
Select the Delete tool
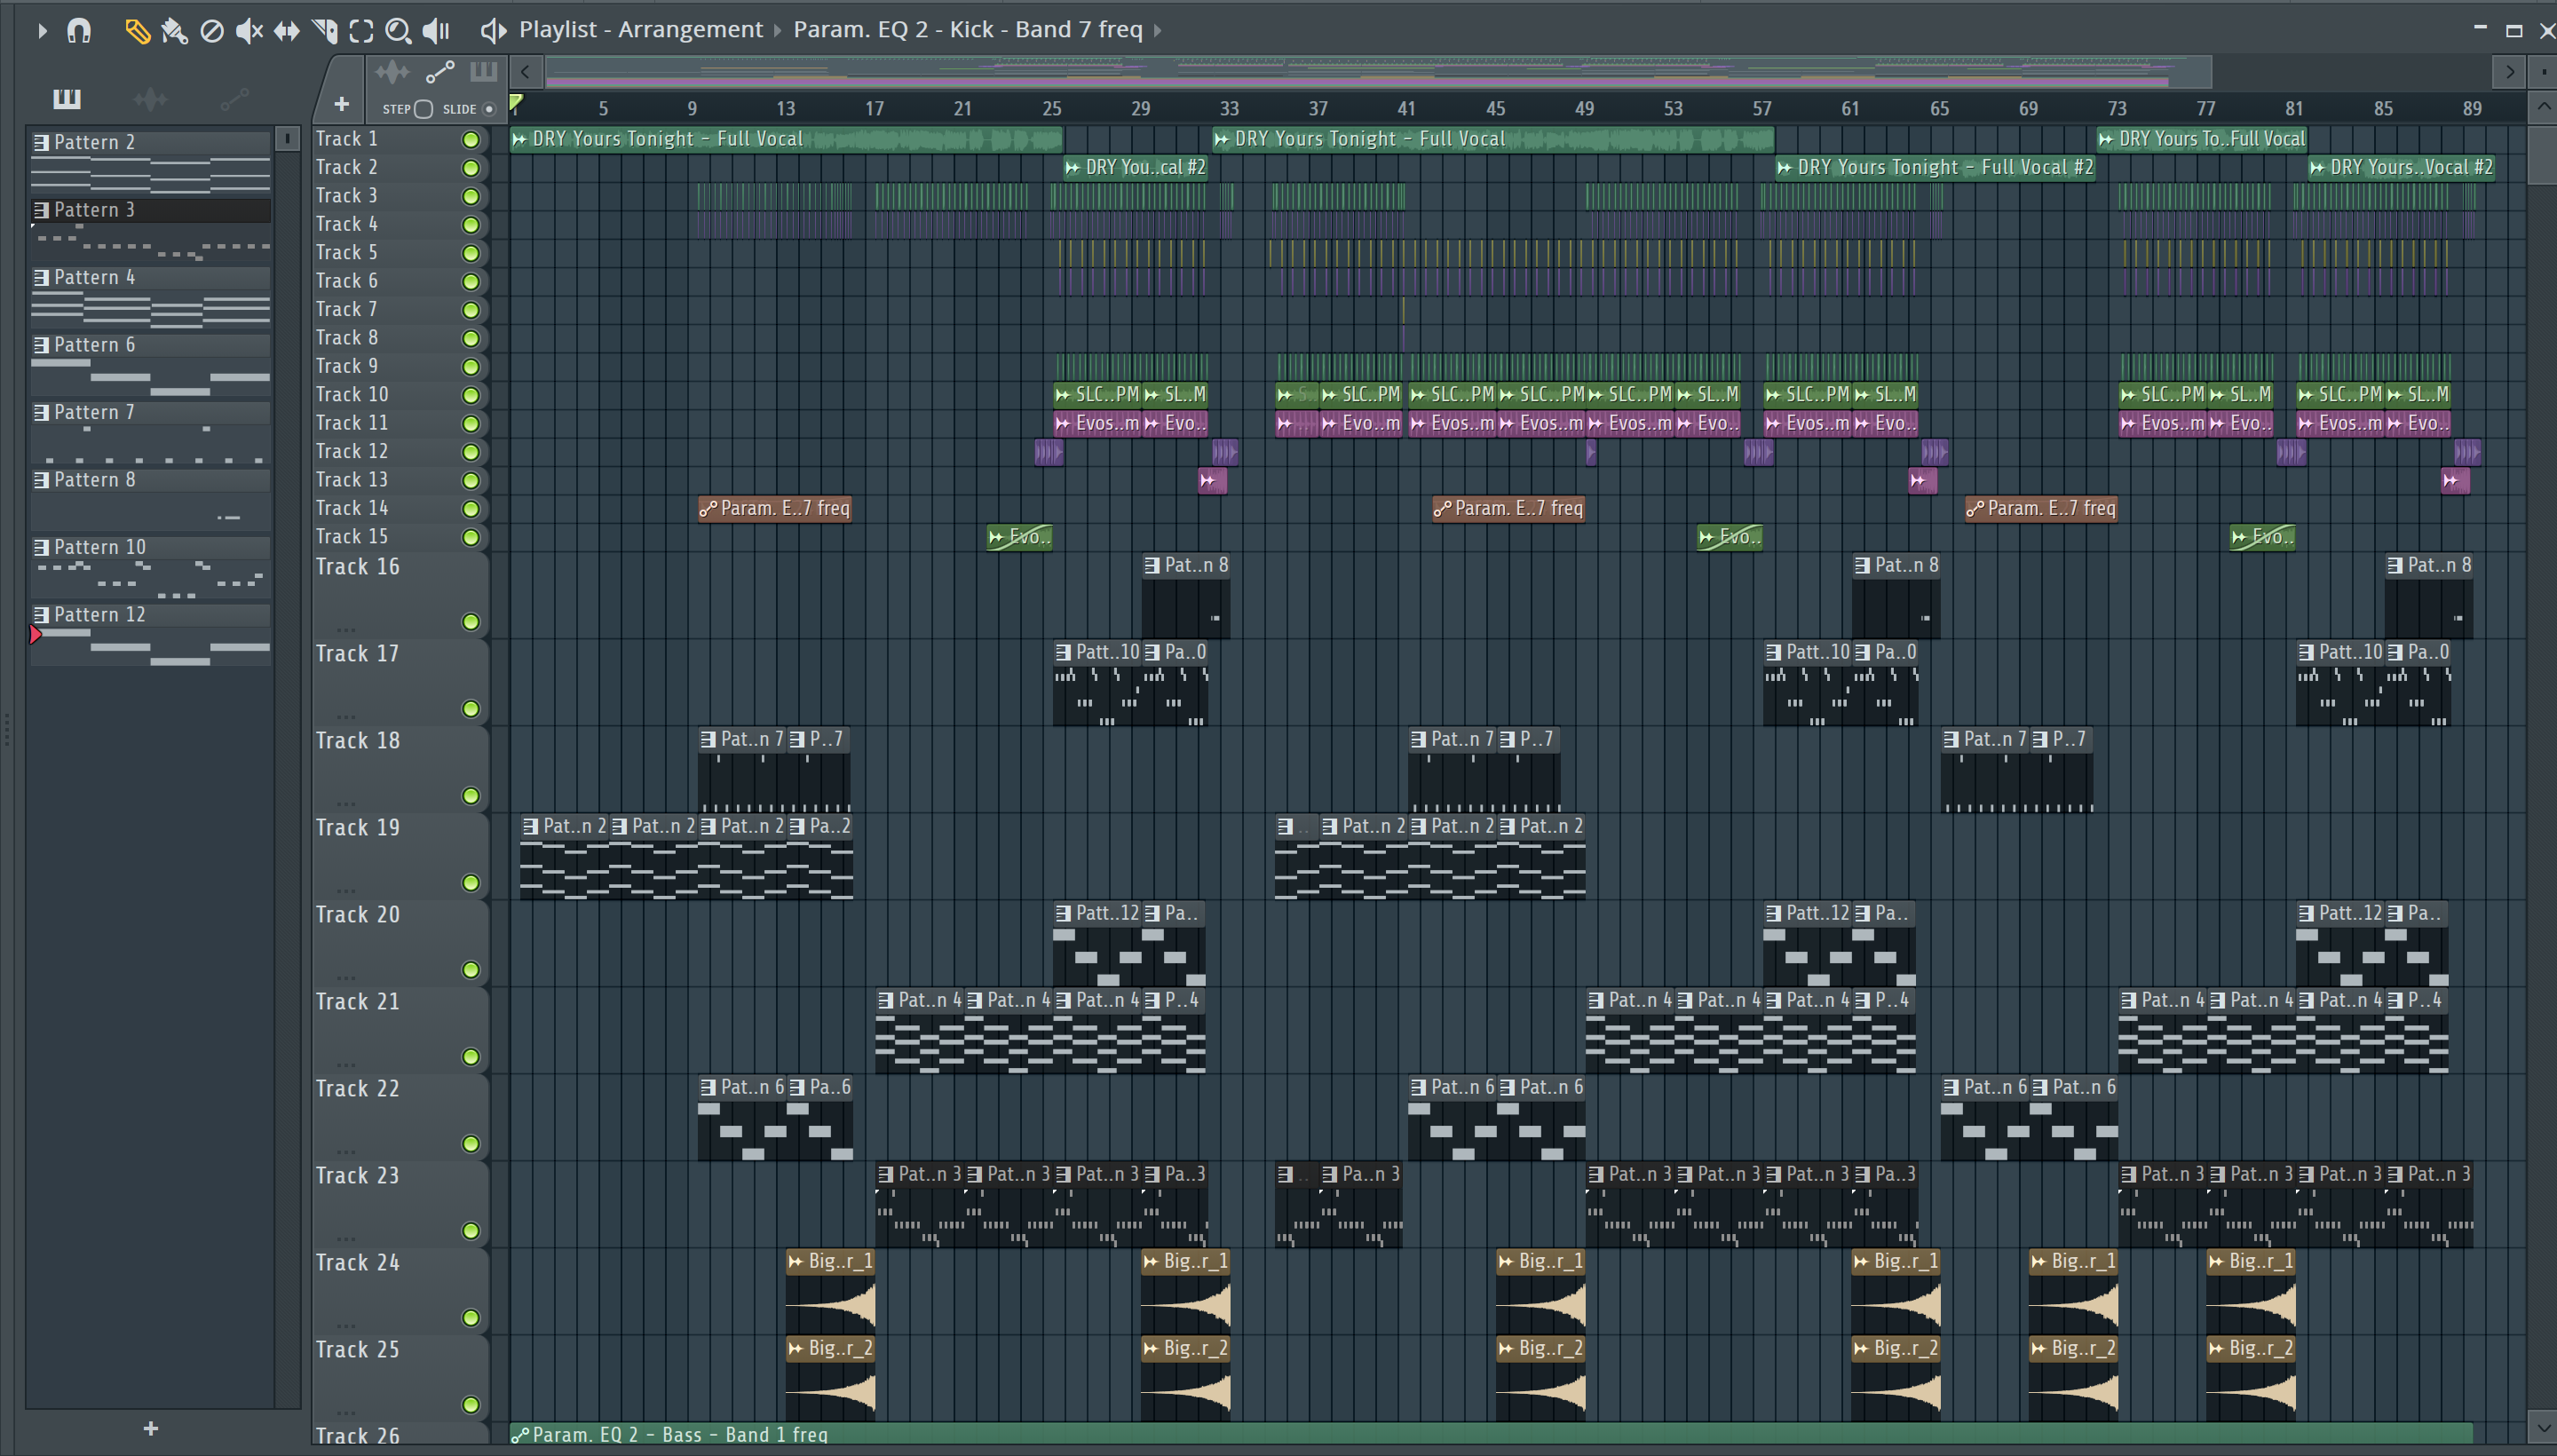coord(212,31)
